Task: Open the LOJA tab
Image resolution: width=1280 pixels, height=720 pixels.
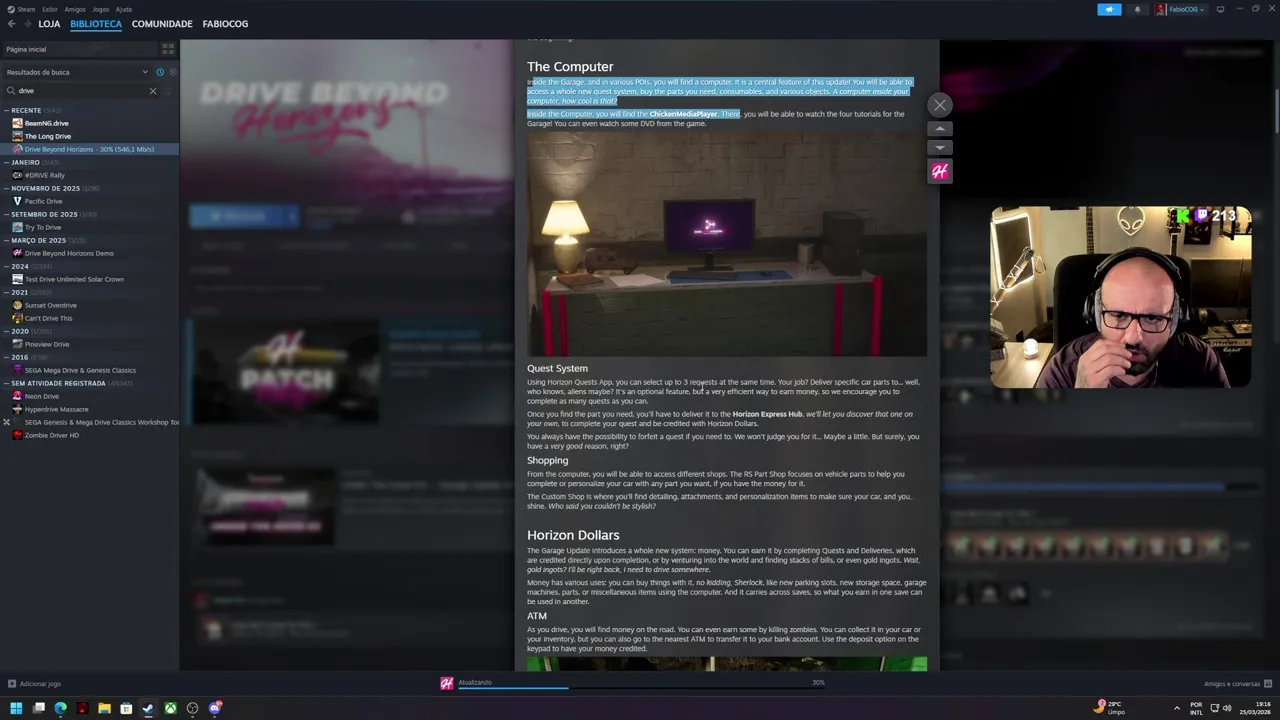Action: coord(49,24)
